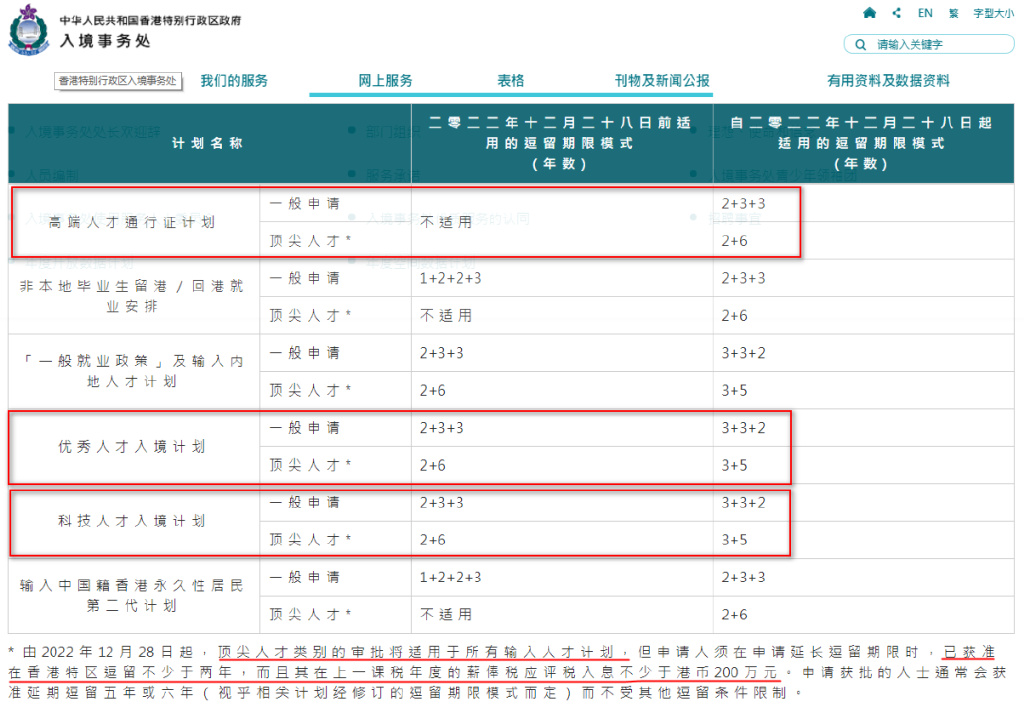Viewport: 1024px width, 707px height.
Task: Select the 优秀人才入境计划 highlighted row
Action: (131, 447)
